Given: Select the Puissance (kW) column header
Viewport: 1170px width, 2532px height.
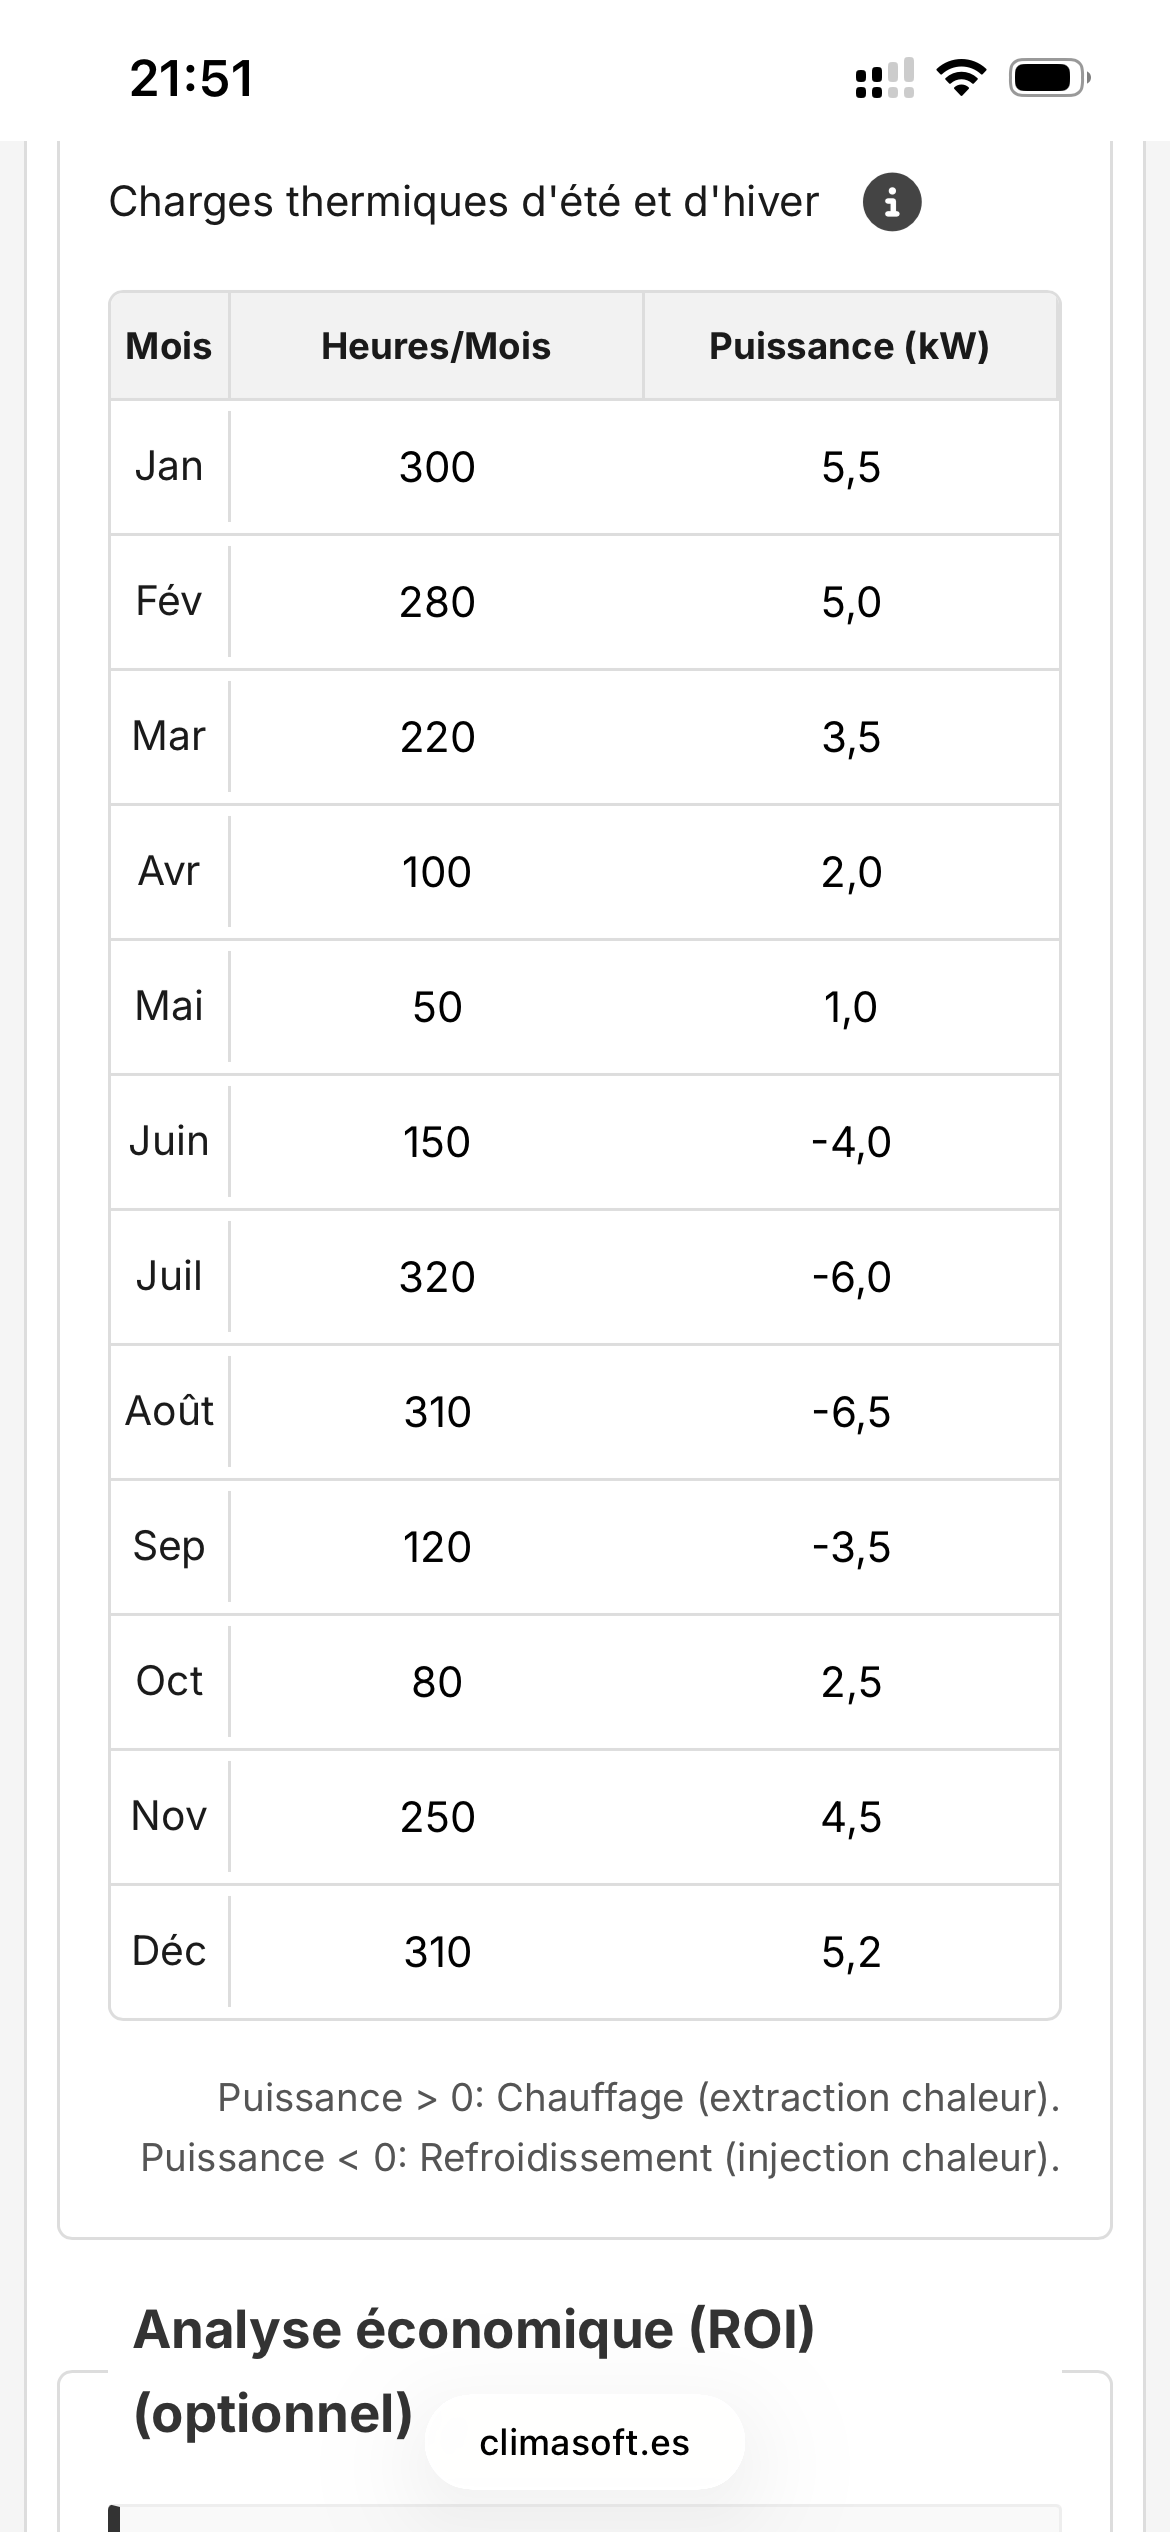Looking at the screenshot, I should (849, 346).
